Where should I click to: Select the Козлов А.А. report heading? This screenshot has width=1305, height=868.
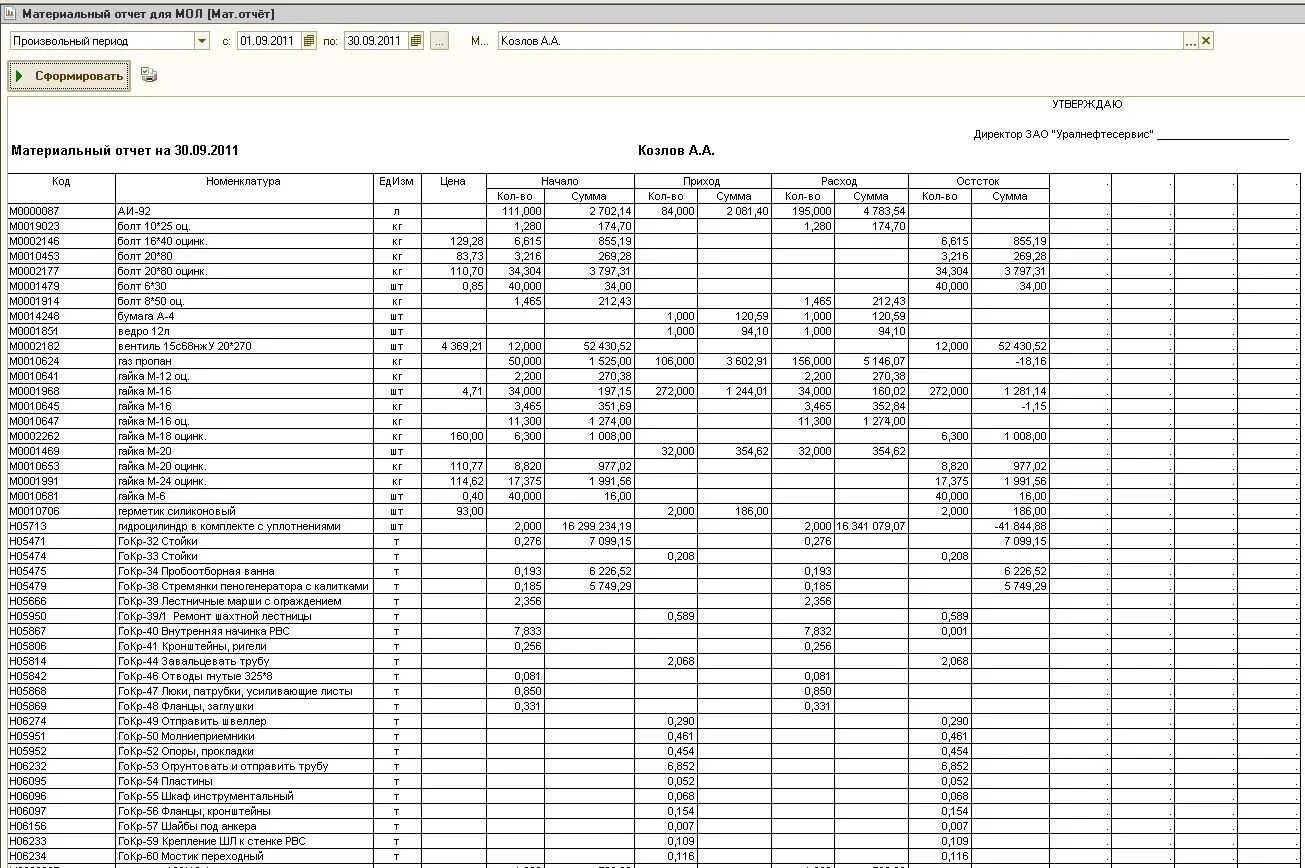[676, 151]
